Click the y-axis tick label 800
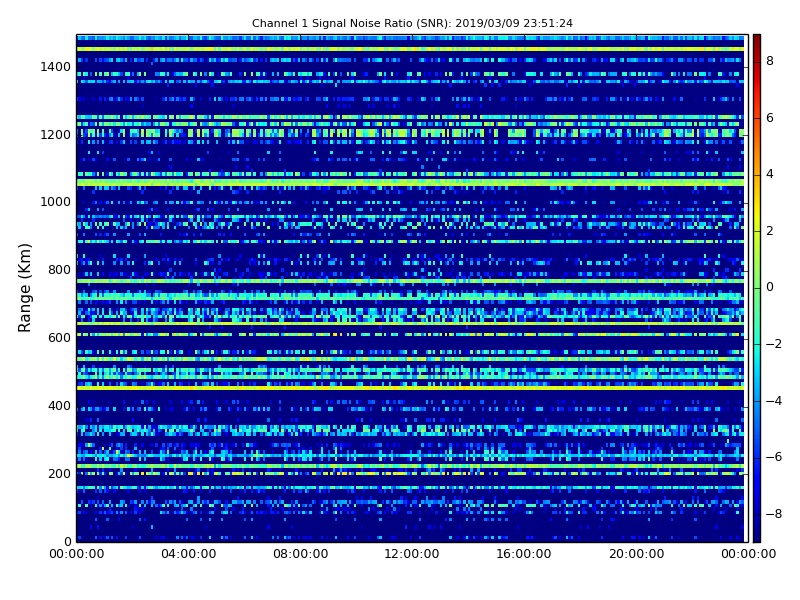800x600 pixels. click(x=59, y=270)
